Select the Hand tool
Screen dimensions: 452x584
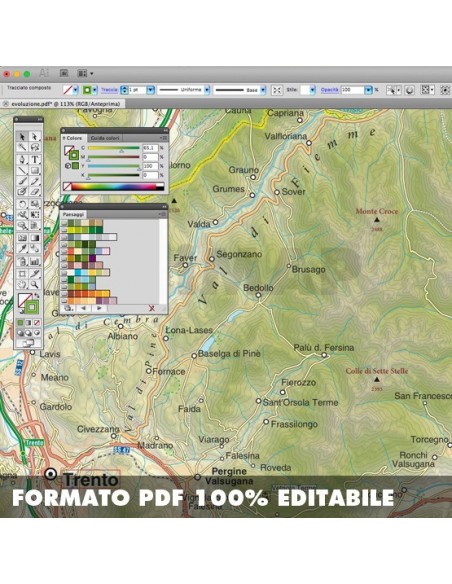coord(22,285)
